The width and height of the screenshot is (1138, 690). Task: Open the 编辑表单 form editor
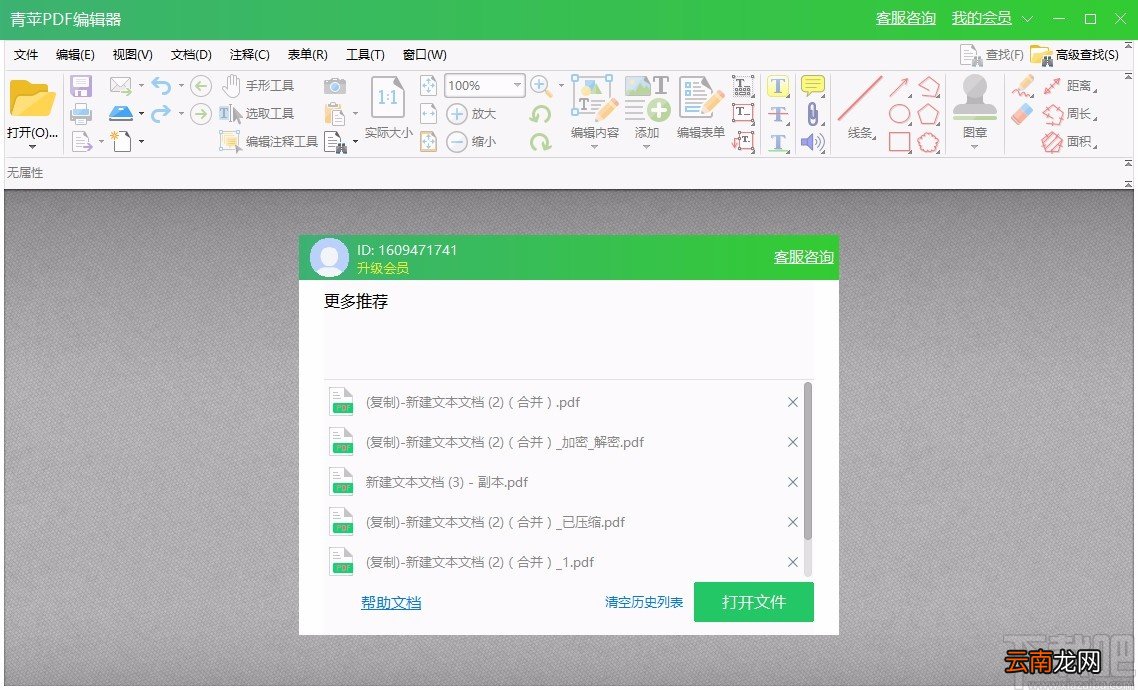click(700, 107)
